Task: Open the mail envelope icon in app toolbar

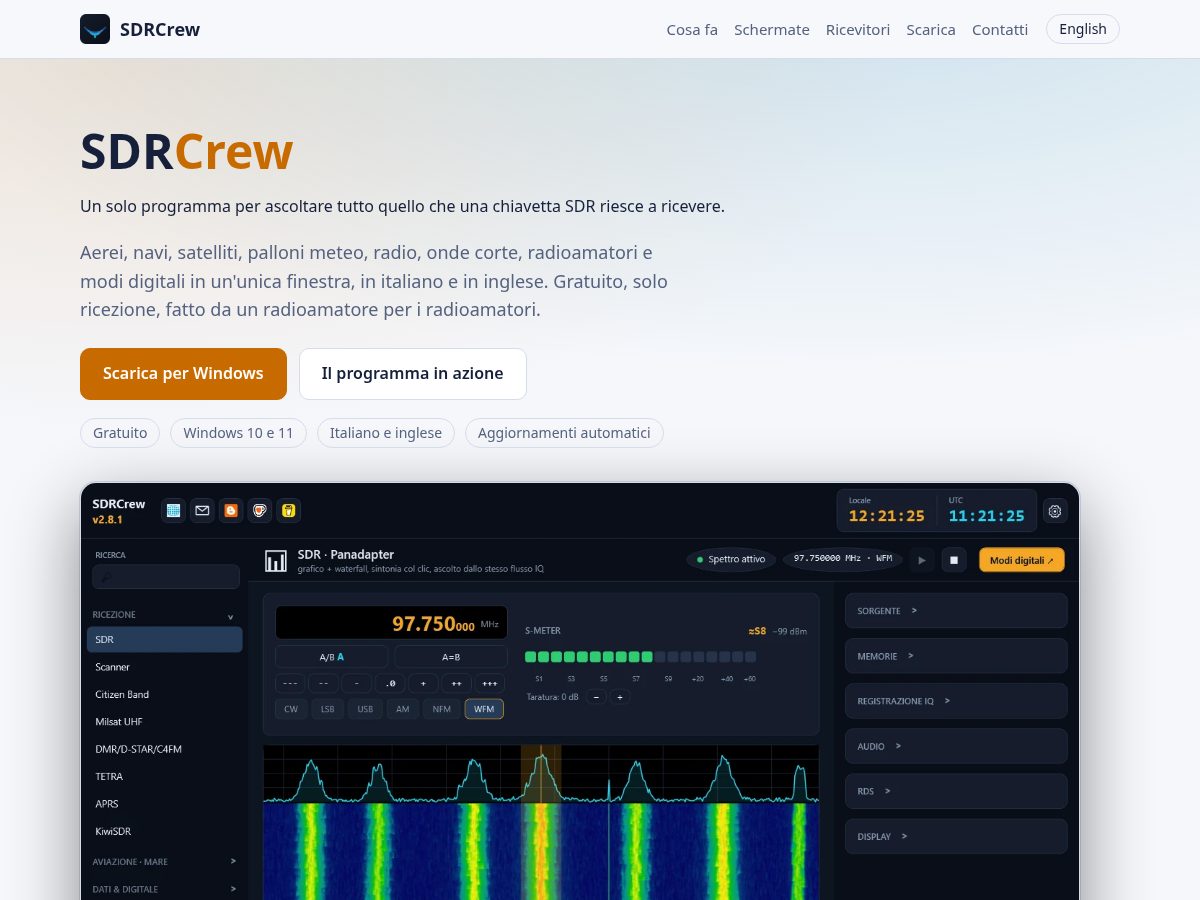Action: point(203,511)
